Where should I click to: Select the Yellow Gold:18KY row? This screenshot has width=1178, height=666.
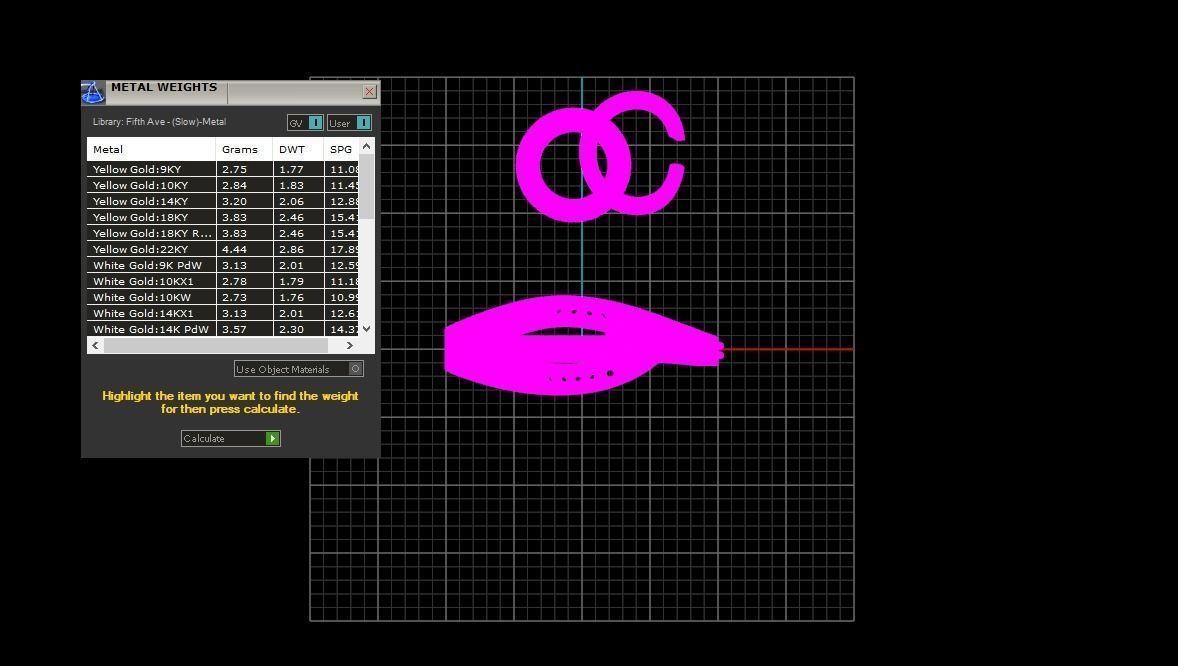(223, 217)
